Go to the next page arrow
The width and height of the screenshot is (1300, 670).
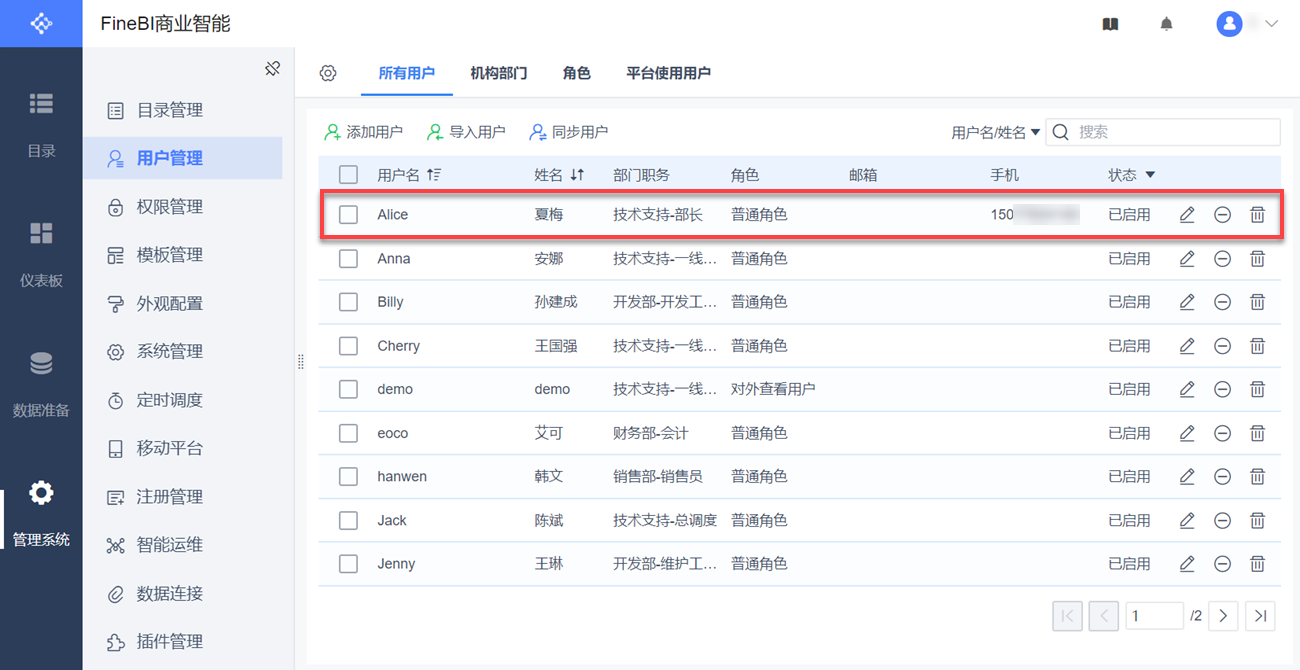pyautogui.click(x=1223, y=616)
